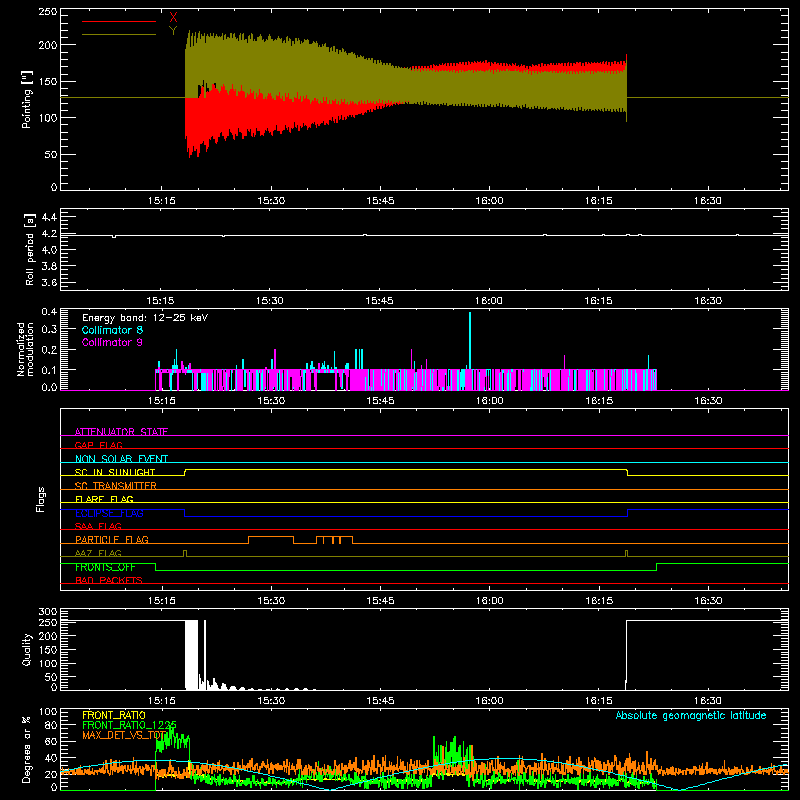The image size is (800, 800).
Task: Click 'Absolute geomagnetic latitude' legend text
Action: pyautogui.click(x=691, y=715)
